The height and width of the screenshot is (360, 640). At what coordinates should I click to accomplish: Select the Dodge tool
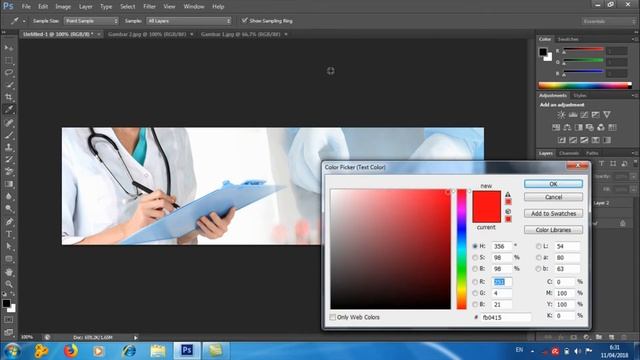pyautogui.click(x=9, y=209)
